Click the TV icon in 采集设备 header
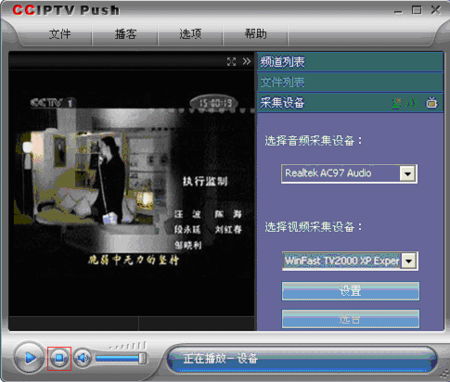Viewport: 450px width, 382px height. (431, 103)
